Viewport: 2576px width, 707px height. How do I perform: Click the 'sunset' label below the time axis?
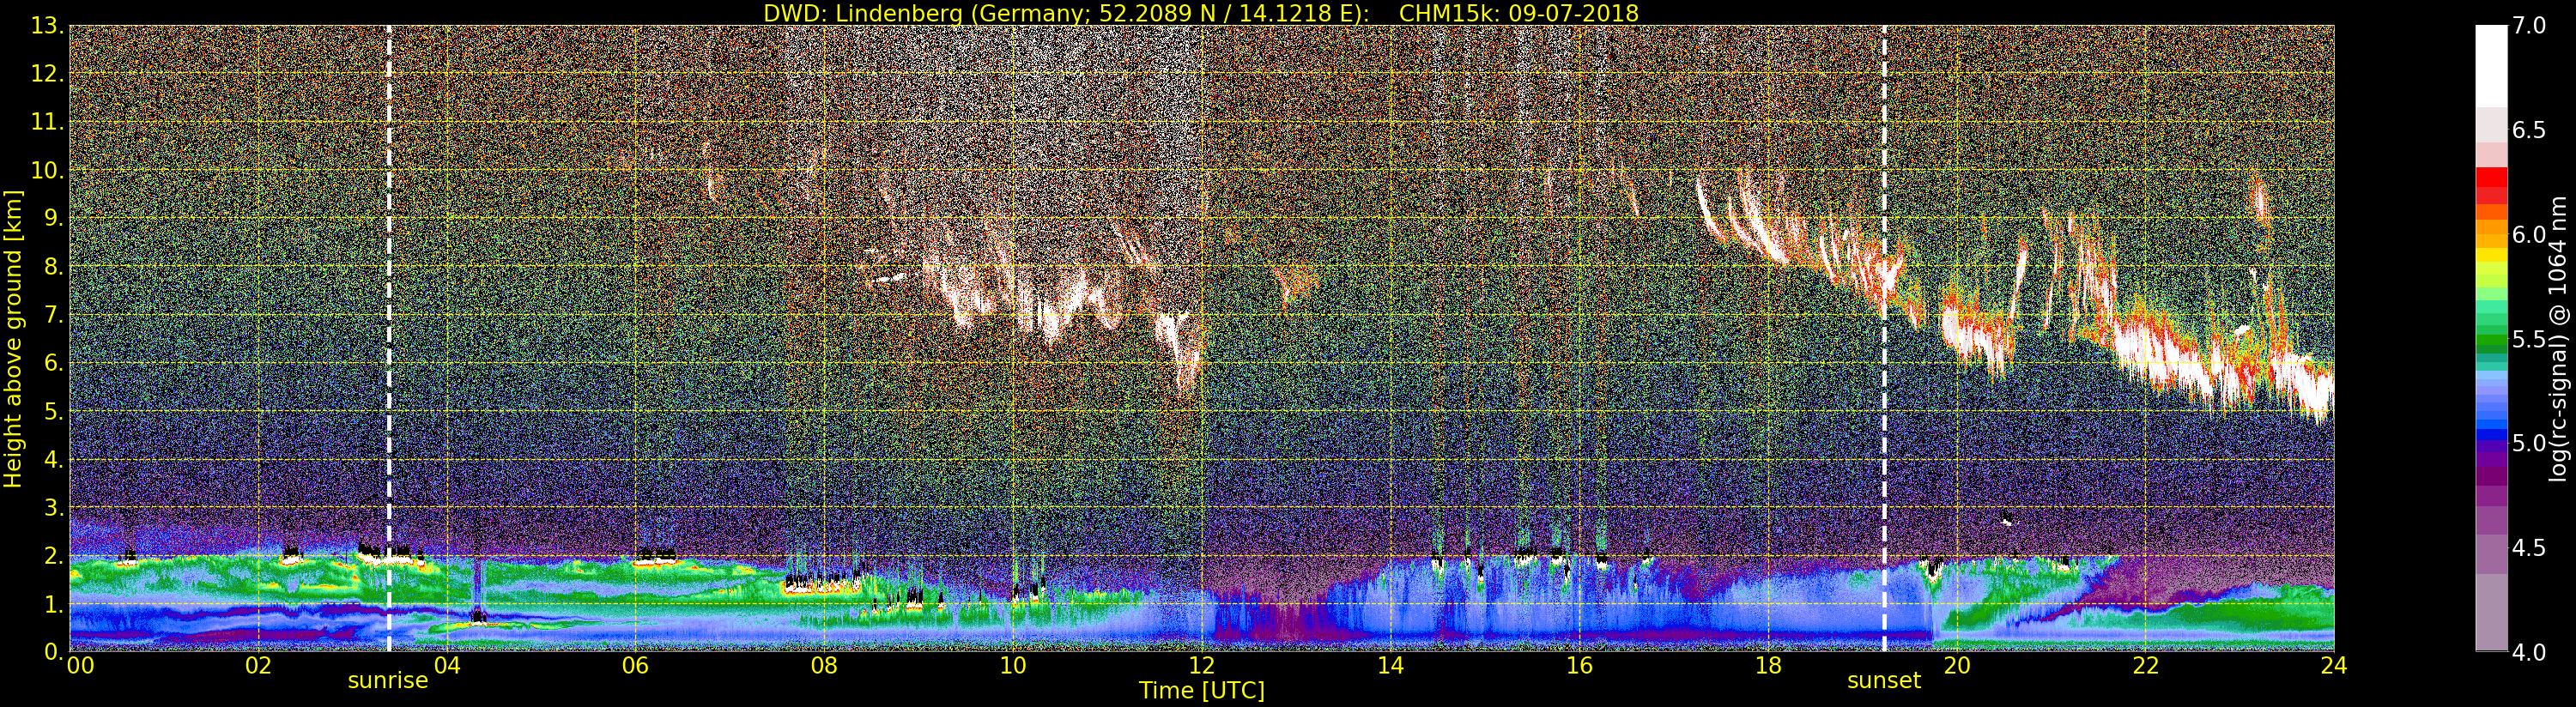pyautogui.click(x=1884, y=681)
